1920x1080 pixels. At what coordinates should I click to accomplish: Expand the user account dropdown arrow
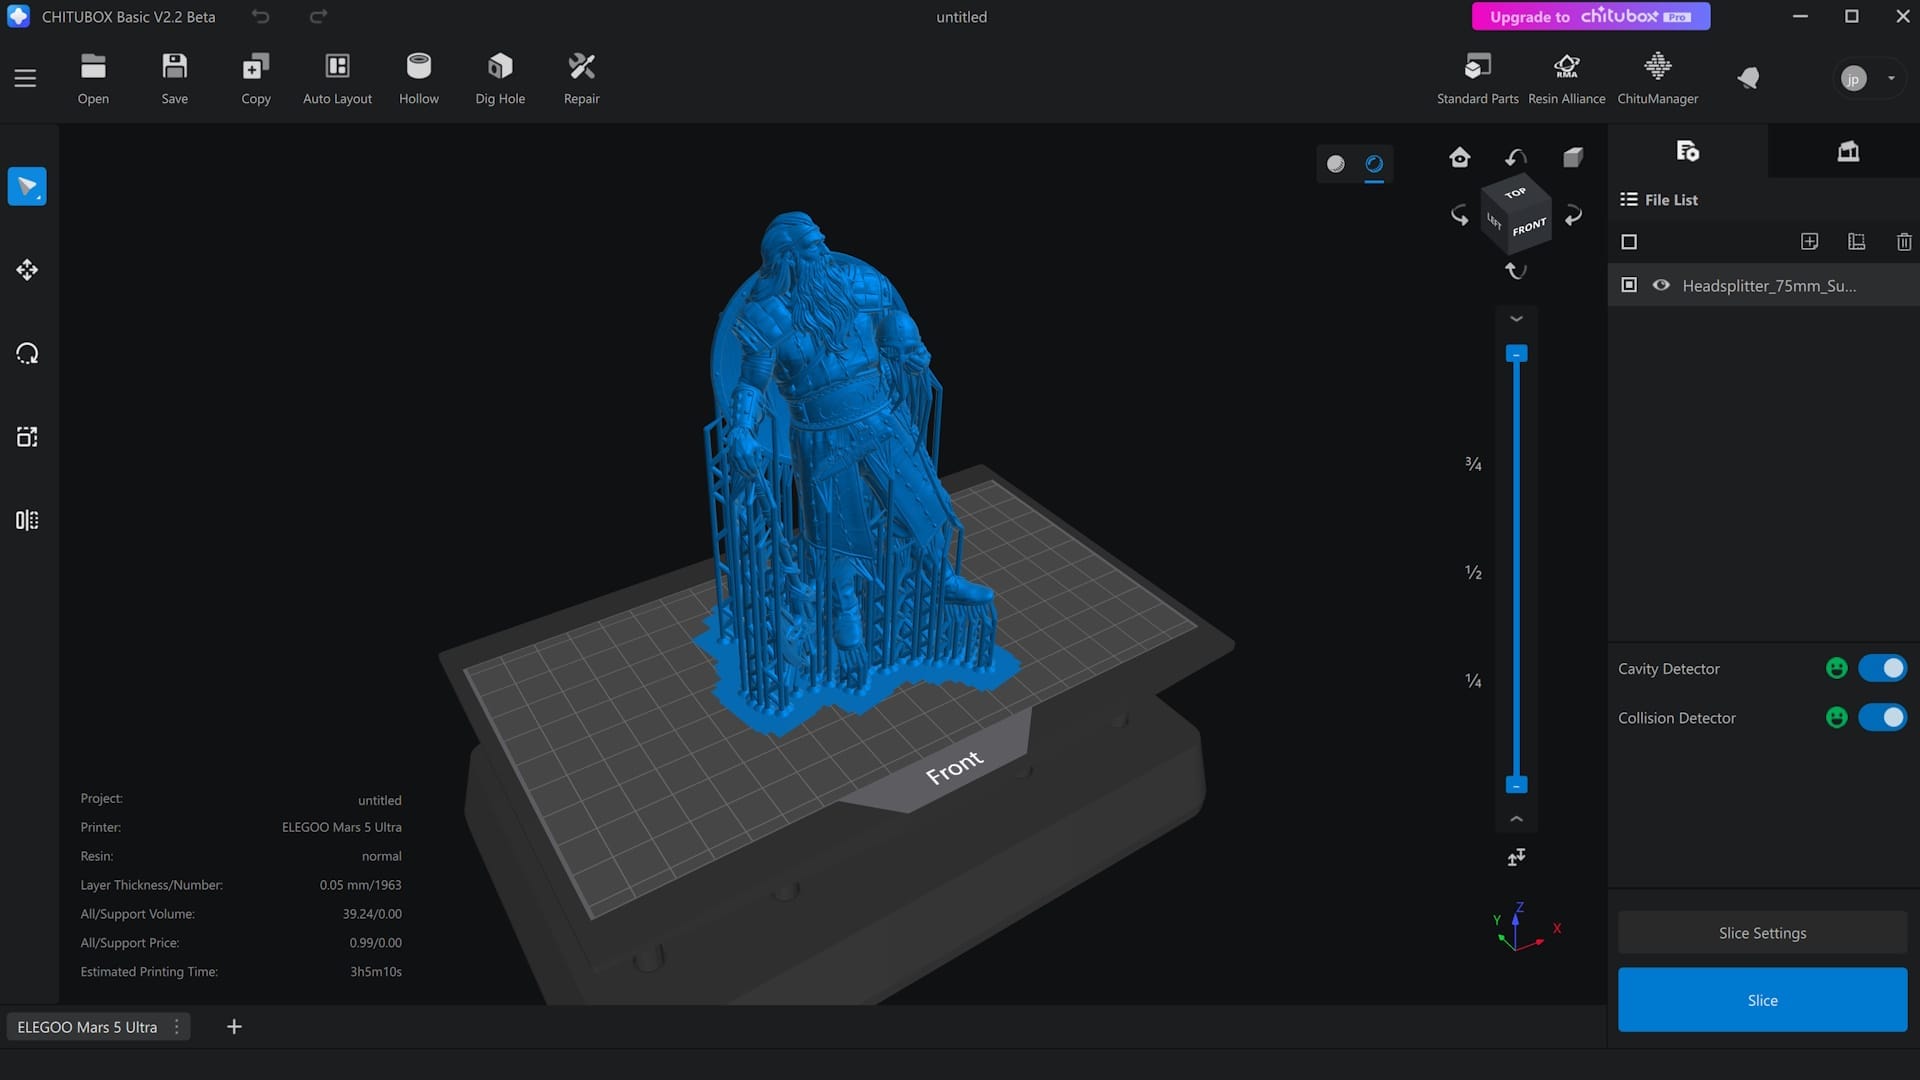pos(1891,78)
